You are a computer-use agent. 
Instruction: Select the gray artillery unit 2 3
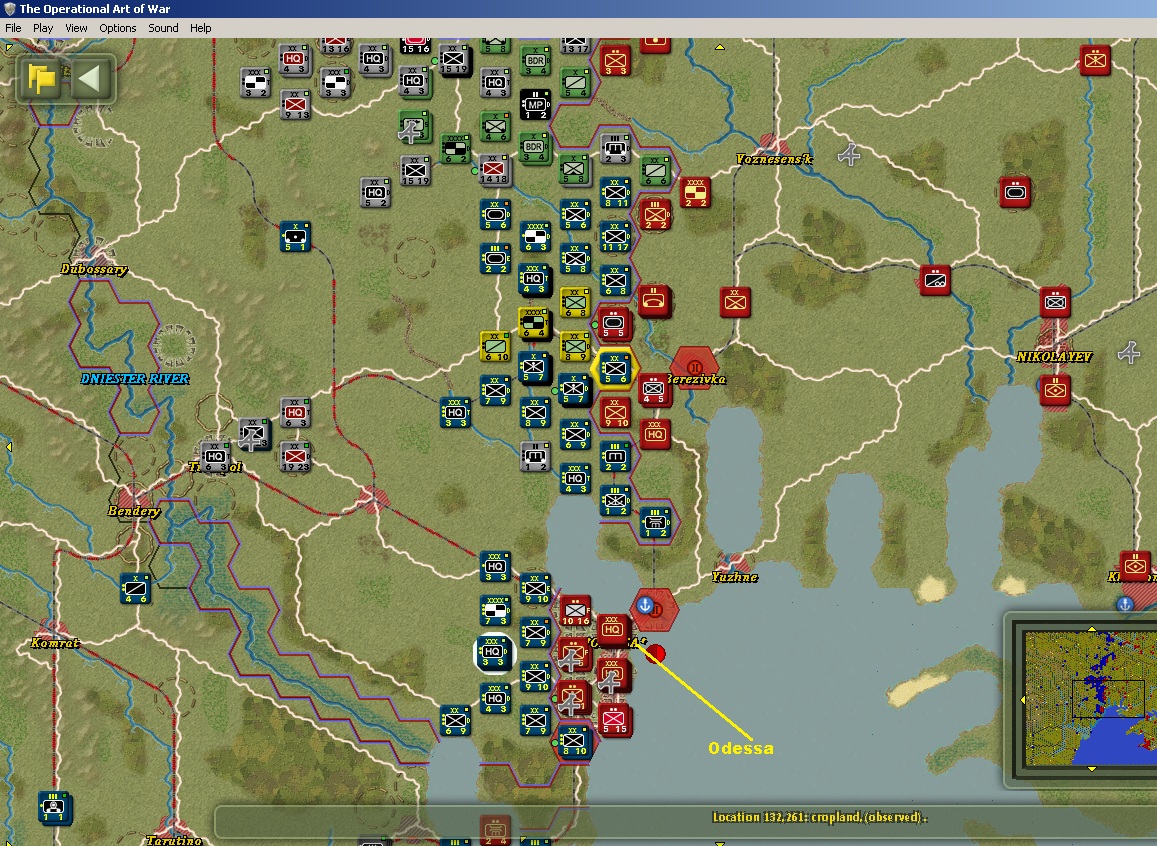615,148
